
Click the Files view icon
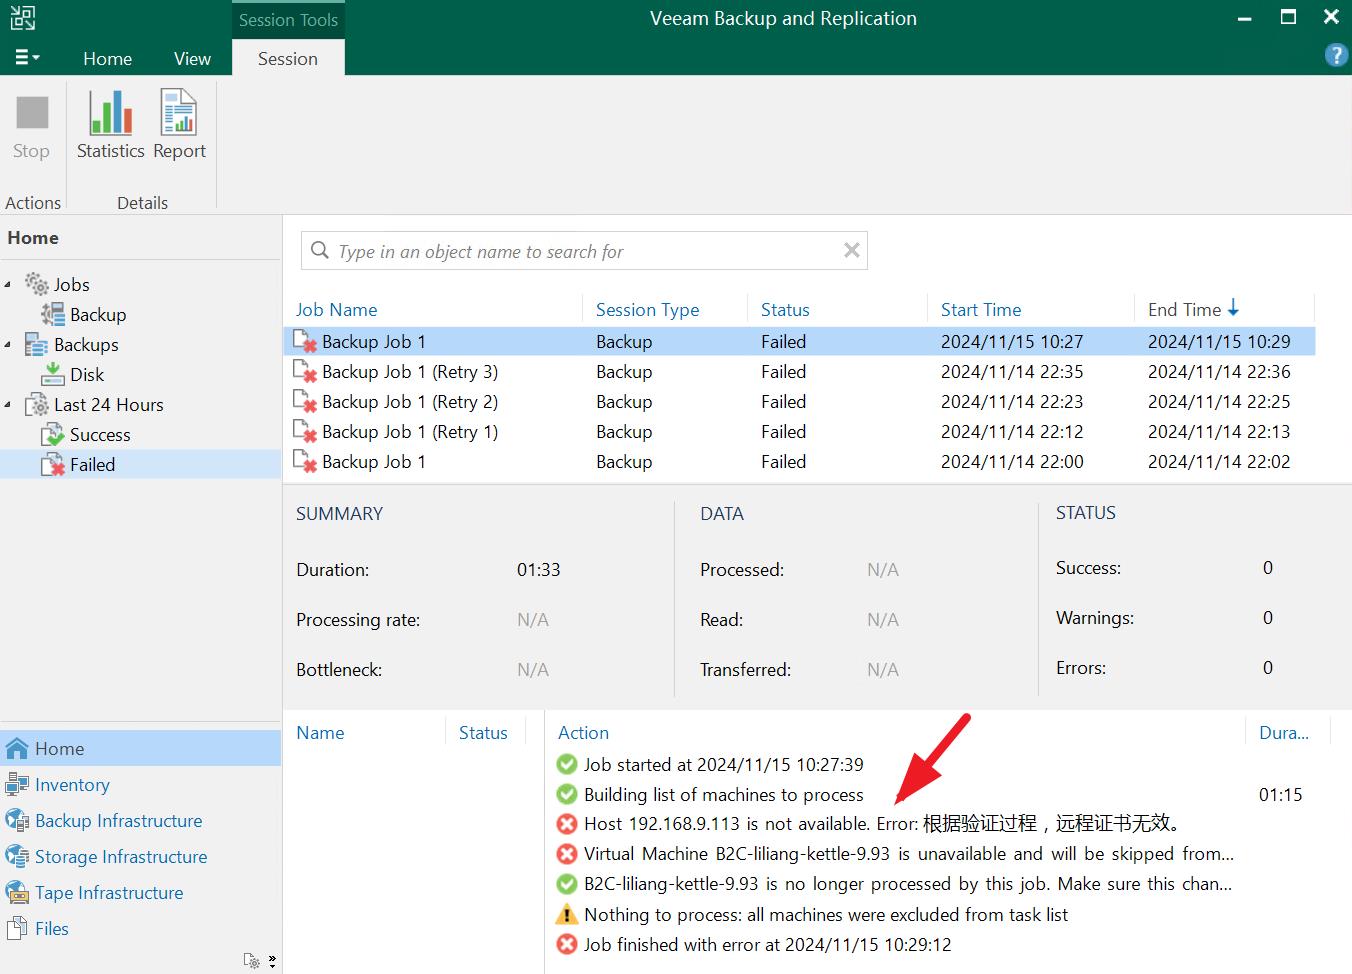pyautogui.click(x=17, y=928)
